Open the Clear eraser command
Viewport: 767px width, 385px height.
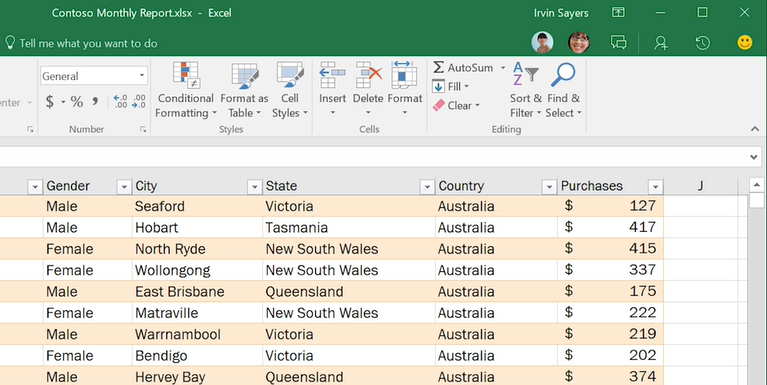(x=456, y=105)
